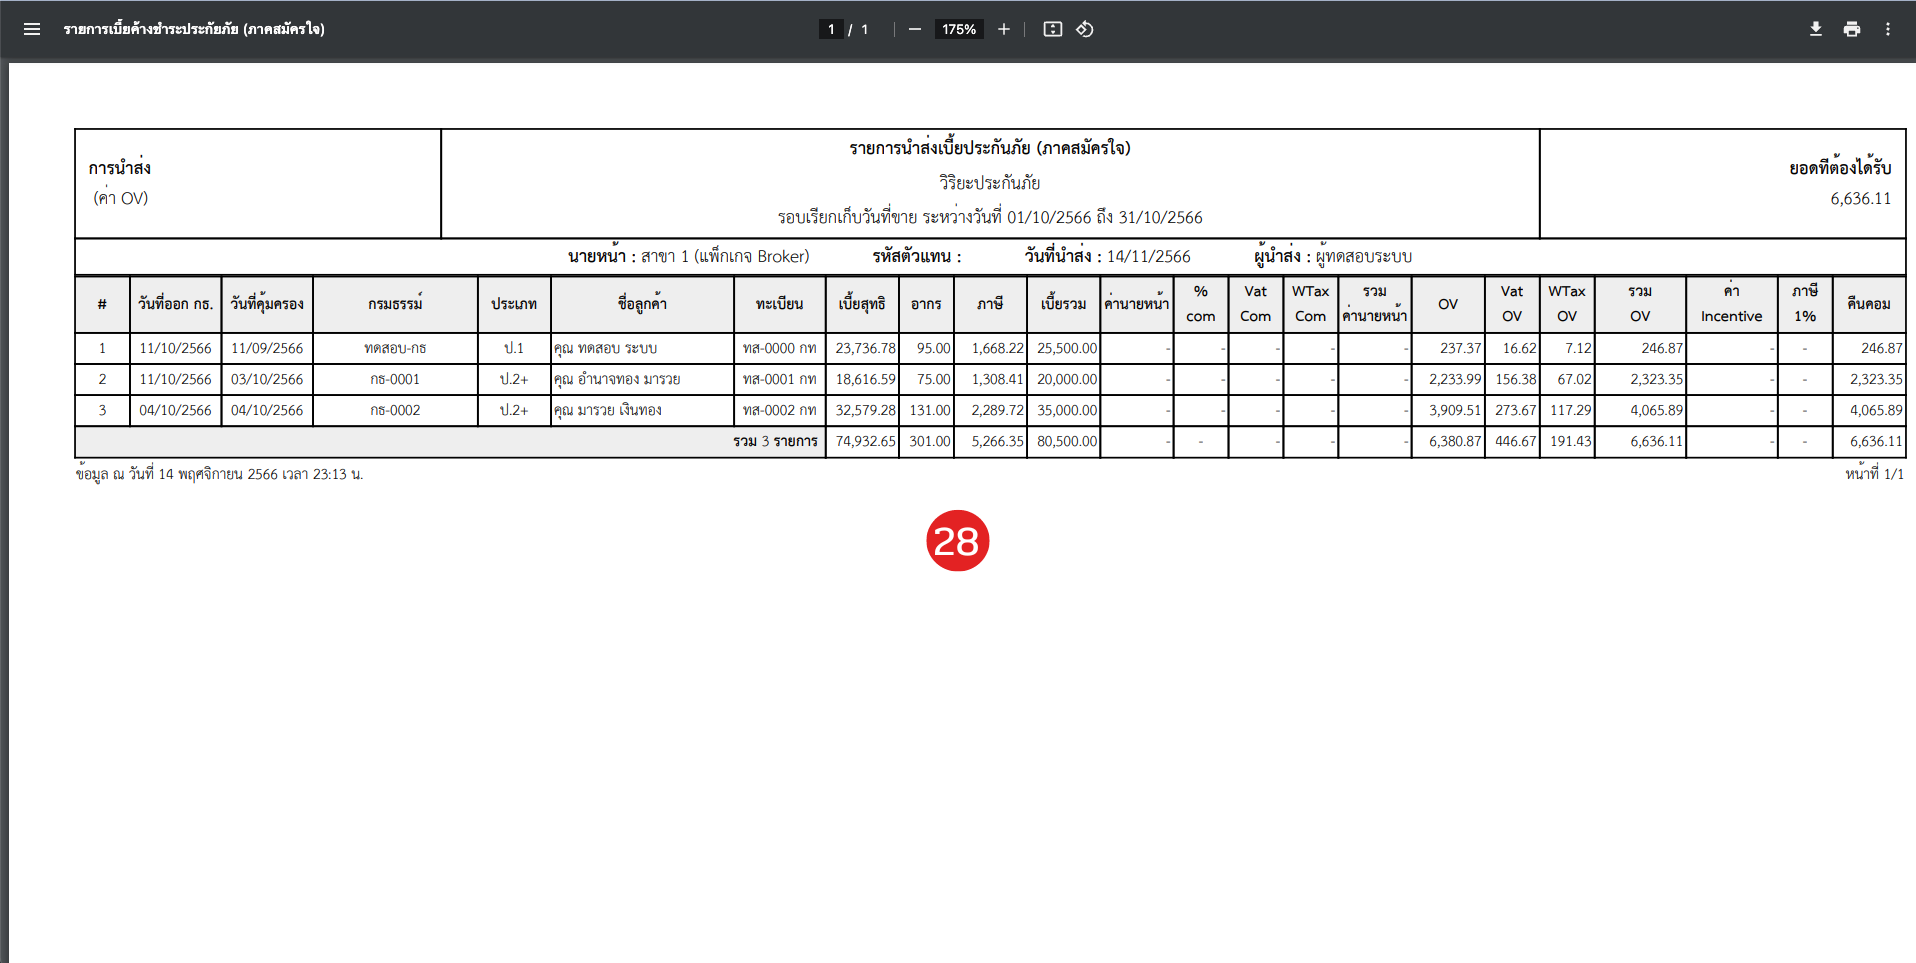The height and width of the screenshot is (963, 1916).
Task: Click OV value 2,233.99
Action: tap(1455, 379)
